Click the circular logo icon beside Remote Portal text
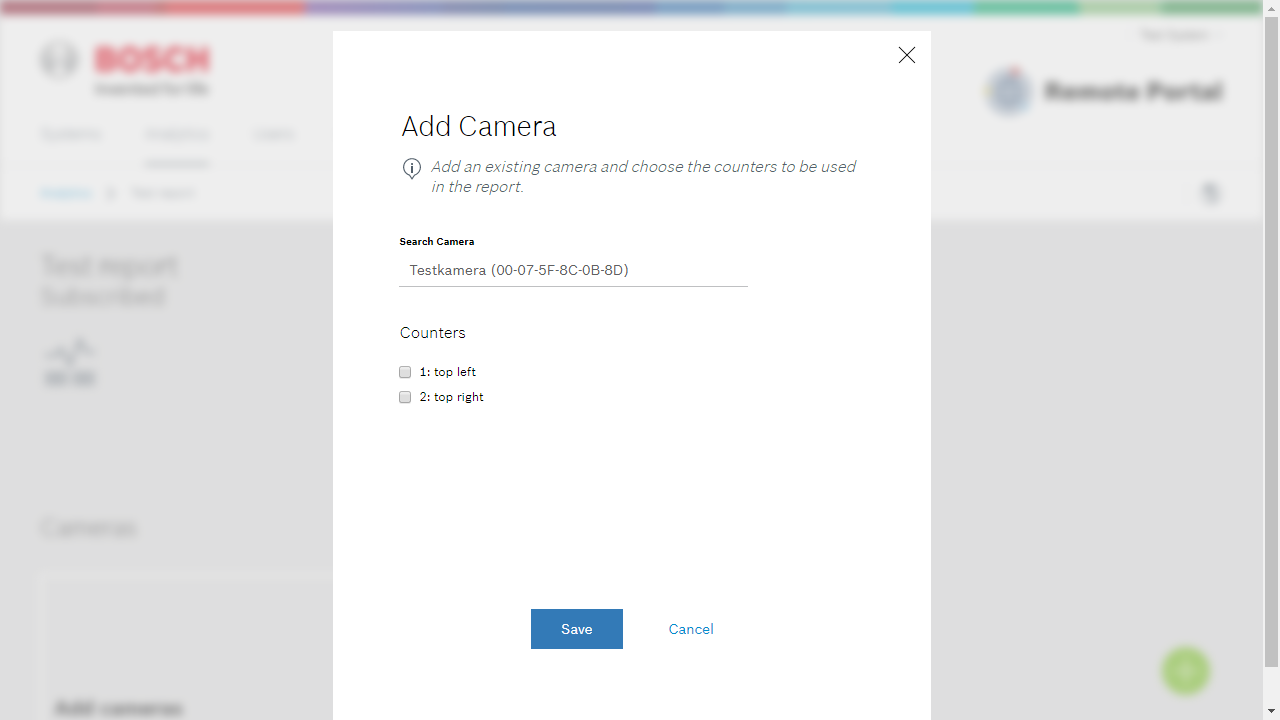The height and width of the screenshot is (720, 1280). (1009, 91)
